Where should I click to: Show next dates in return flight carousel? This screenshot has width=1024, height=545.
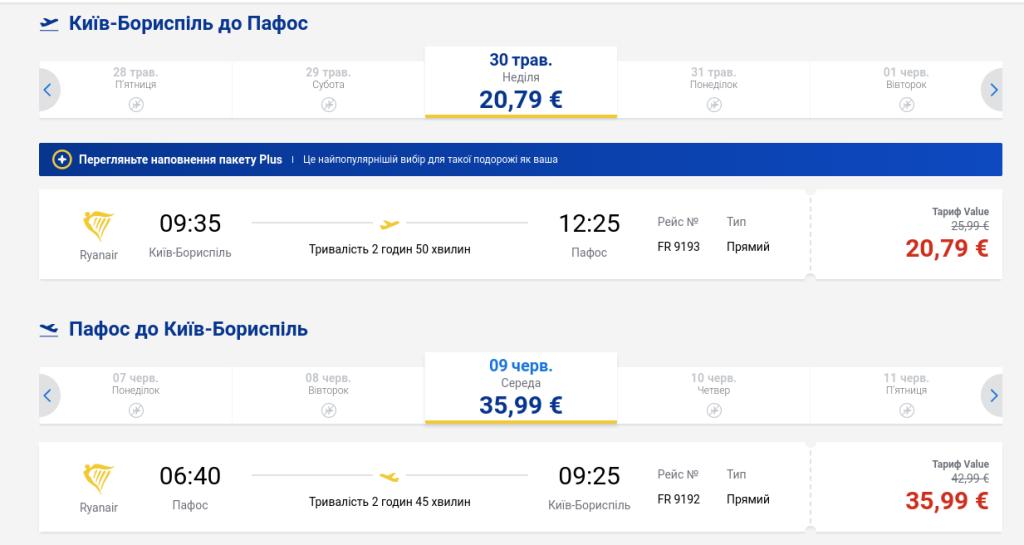(x=993, y=395)
